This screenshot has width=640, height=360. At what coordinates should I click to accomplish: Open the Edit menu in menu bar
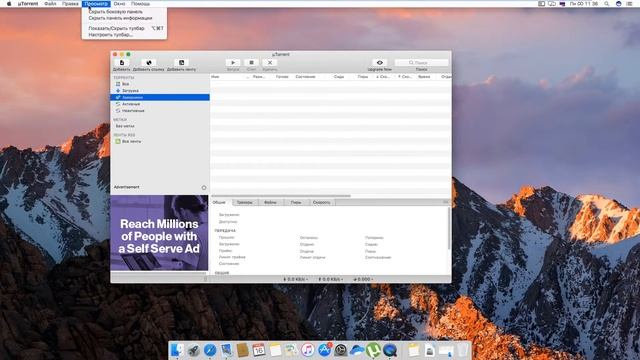70,4
